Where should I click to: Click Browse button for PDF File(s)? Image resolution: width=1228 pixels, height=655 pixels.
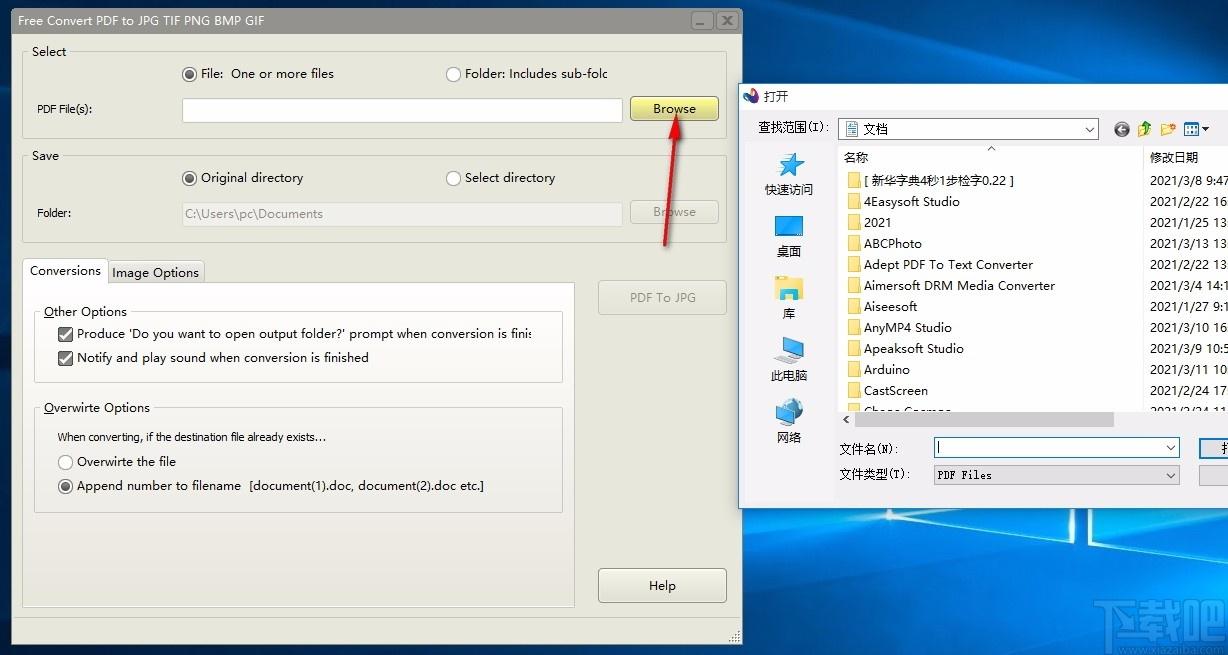click(674, 109)
